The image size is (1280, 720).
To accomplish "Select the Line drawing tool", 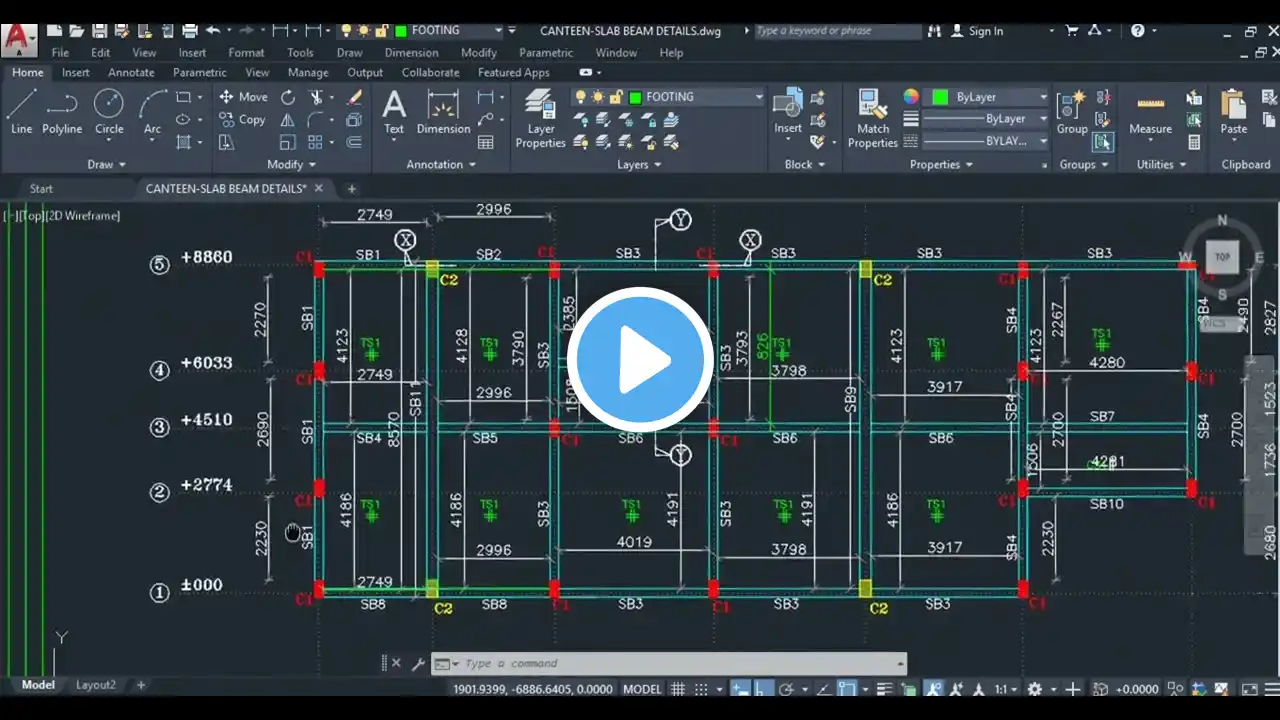I will click(22, 110).
